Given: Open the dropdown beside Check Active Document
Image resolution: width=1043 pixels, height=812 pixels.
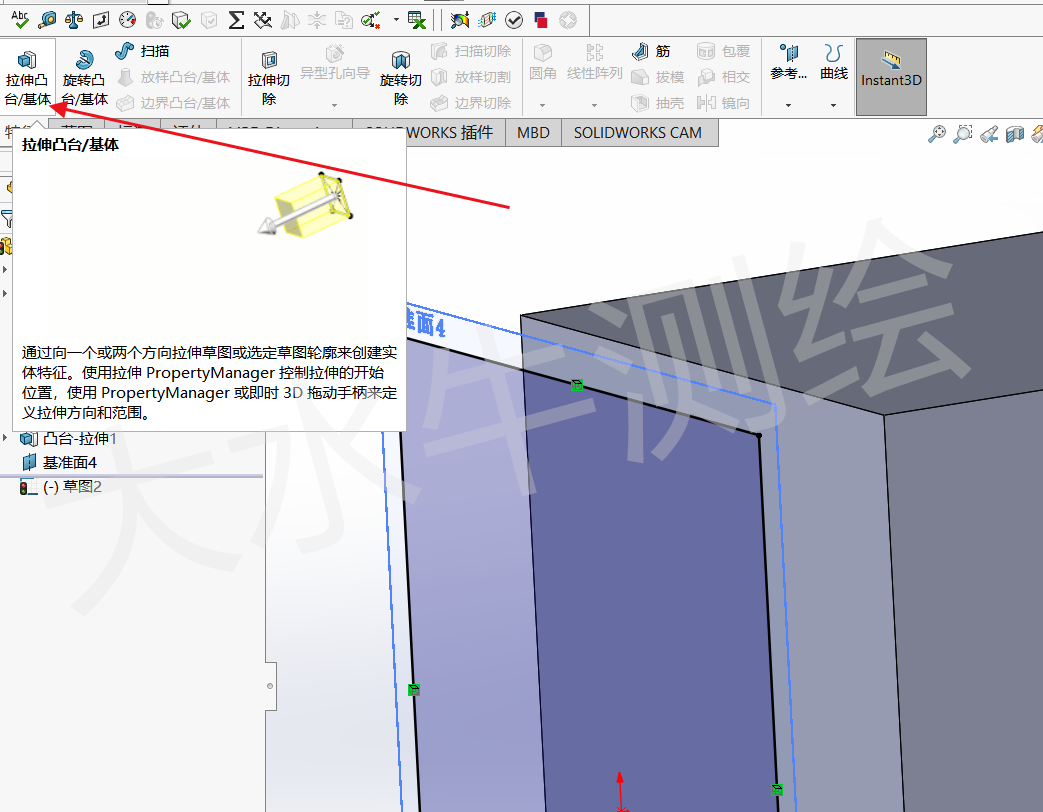Looking at the screenshot, I should click(396, 20).
